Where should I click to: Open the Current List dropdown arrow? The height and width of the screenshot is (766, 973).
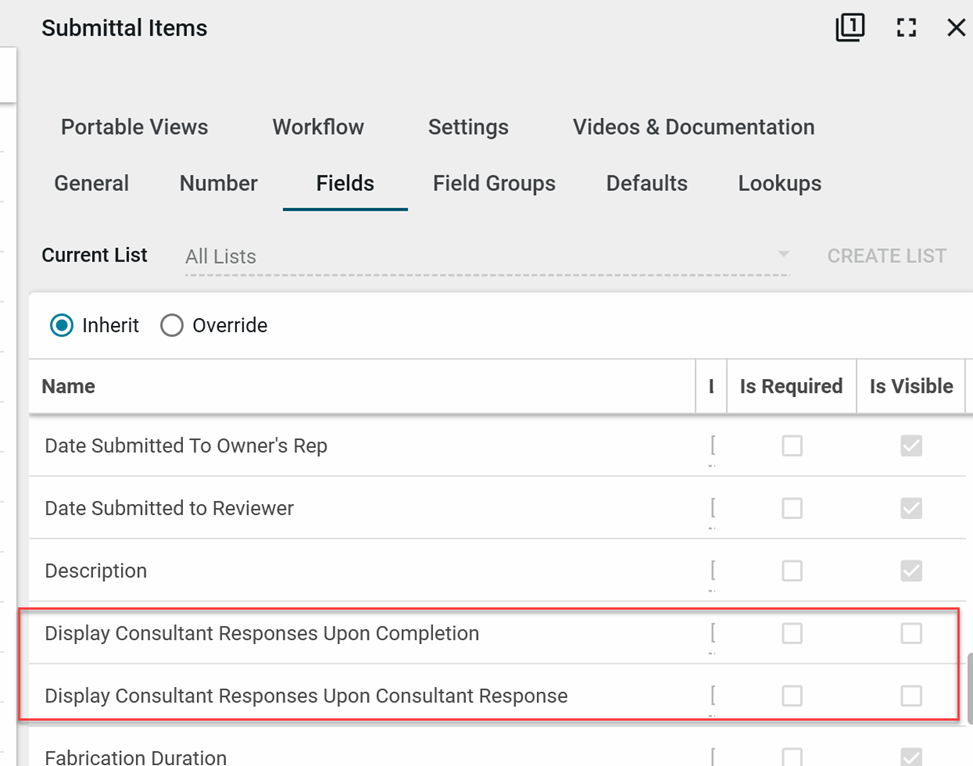[783, 256]
